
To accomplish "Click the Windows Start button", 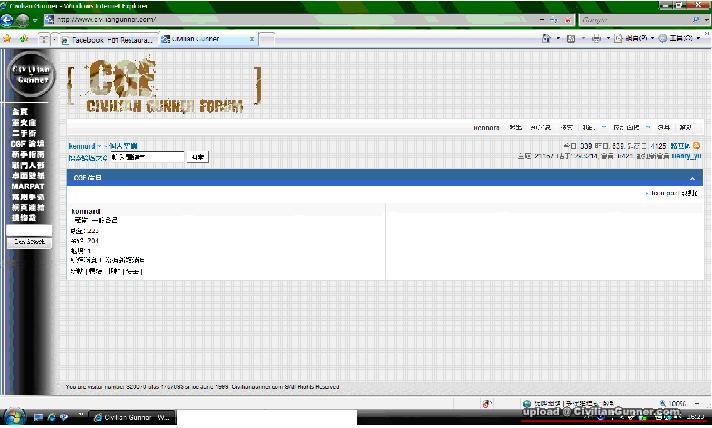I will tap(13, 415).
